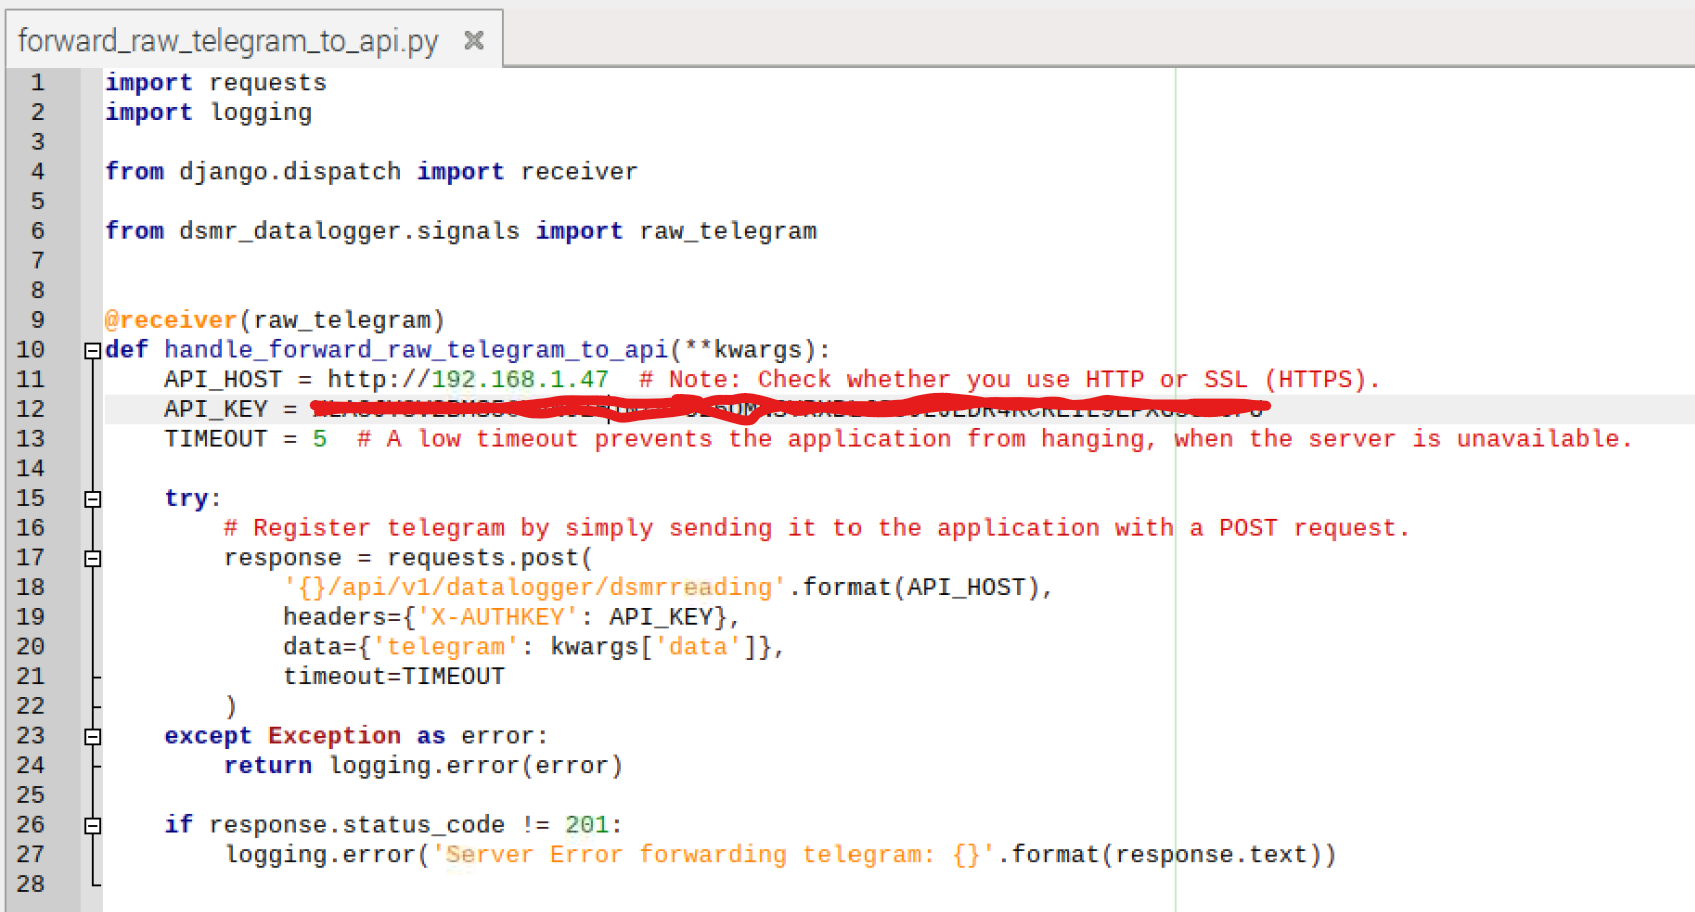Click on '@receiver' decorator text
Screen dimensions: 1695x912
point(171,320)
